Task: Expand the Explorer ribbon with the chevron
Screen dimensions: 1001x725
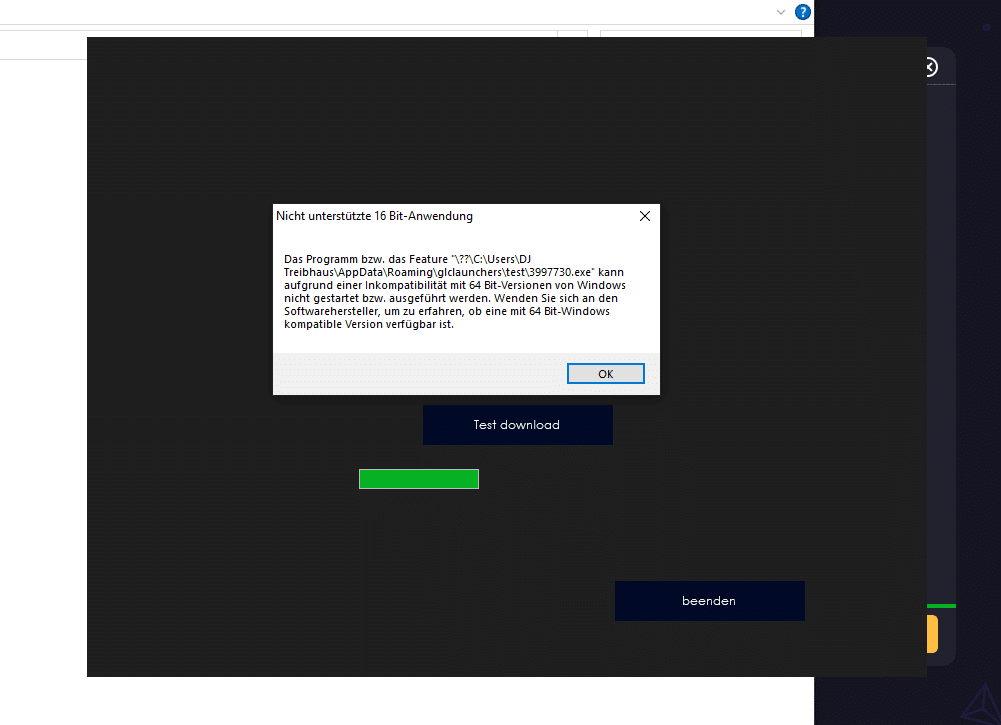Action: [781, 12]
